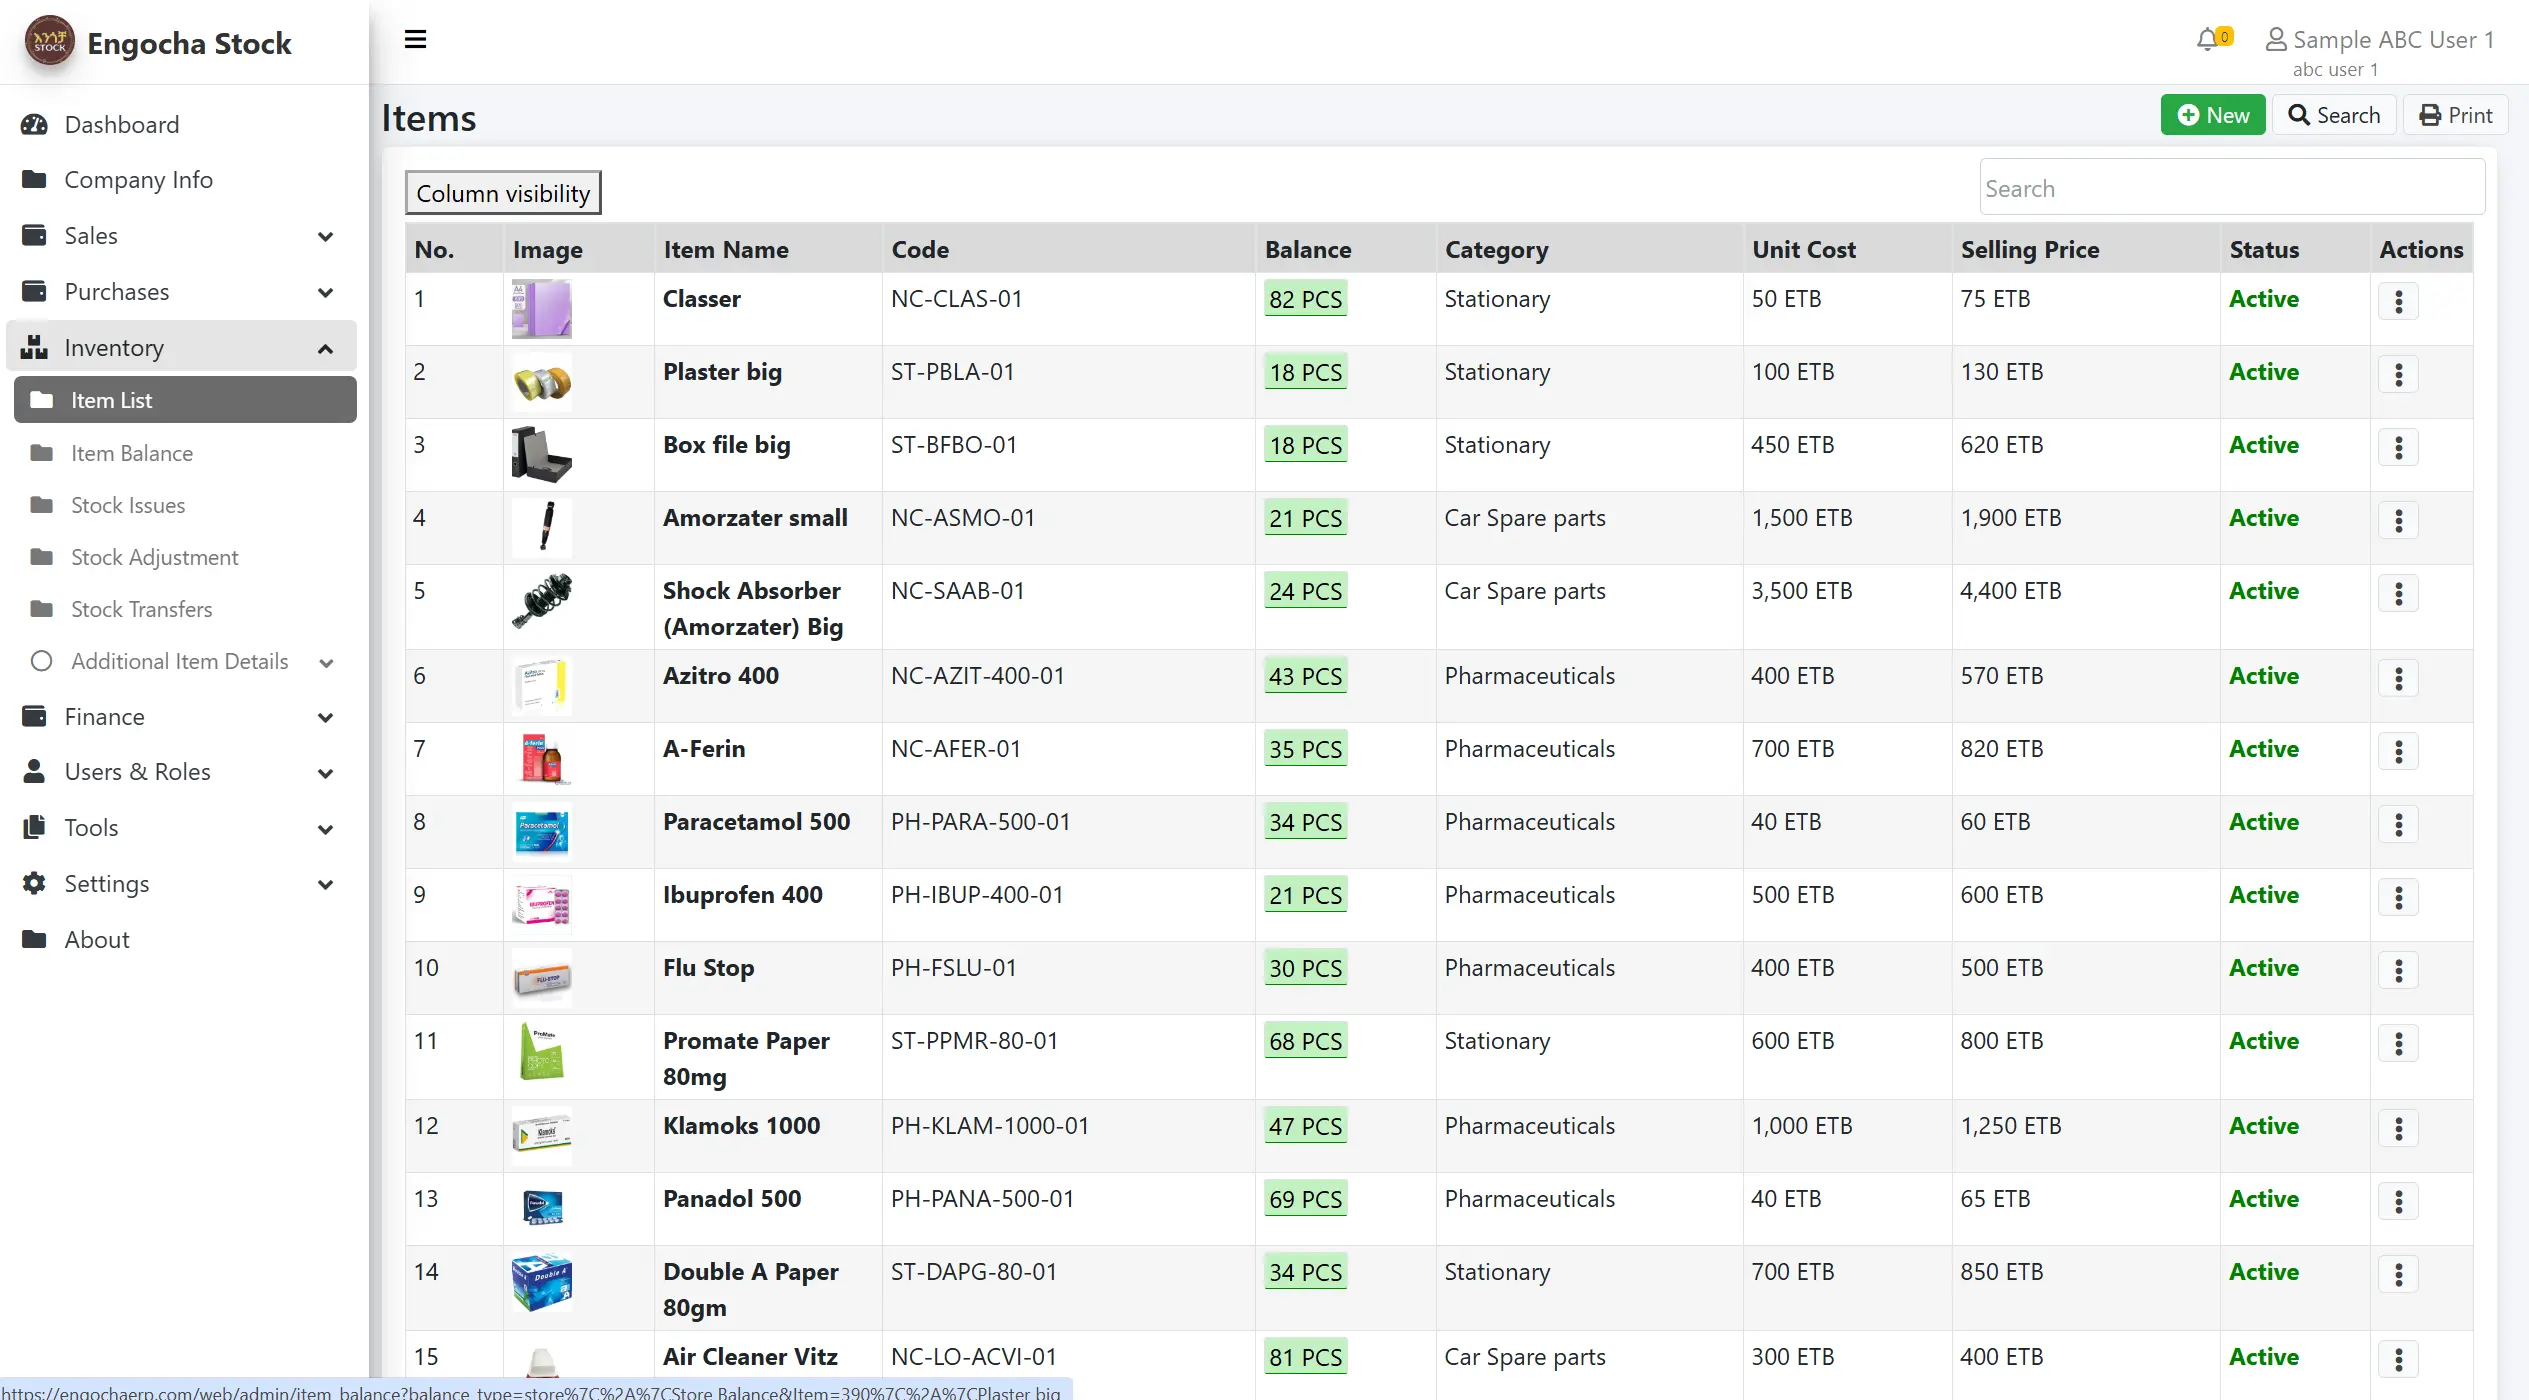Open actions menu for Amorzater small row
Viewport: 2529px width, 1400px height.
[2398, 521]
